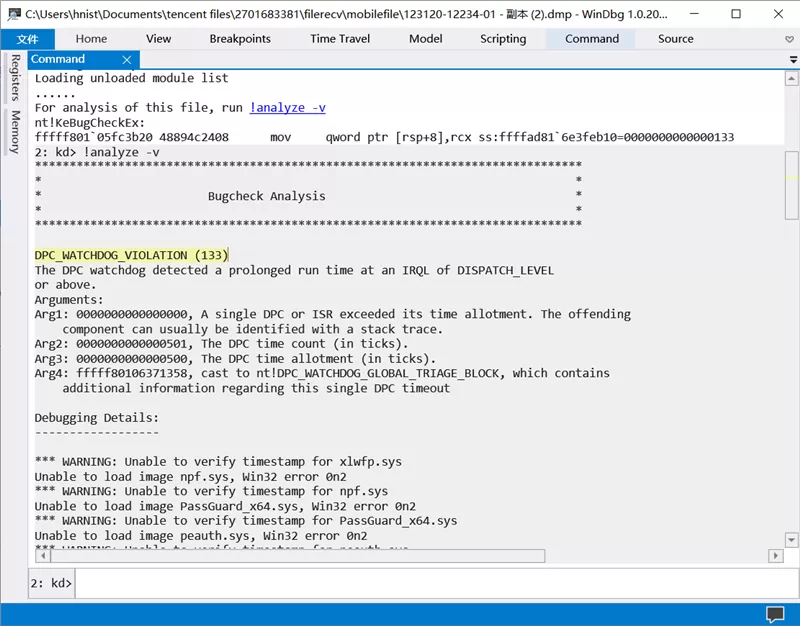Click the horizontal scrollbar right arrow
800x626 pixels.
pos(776,556)
